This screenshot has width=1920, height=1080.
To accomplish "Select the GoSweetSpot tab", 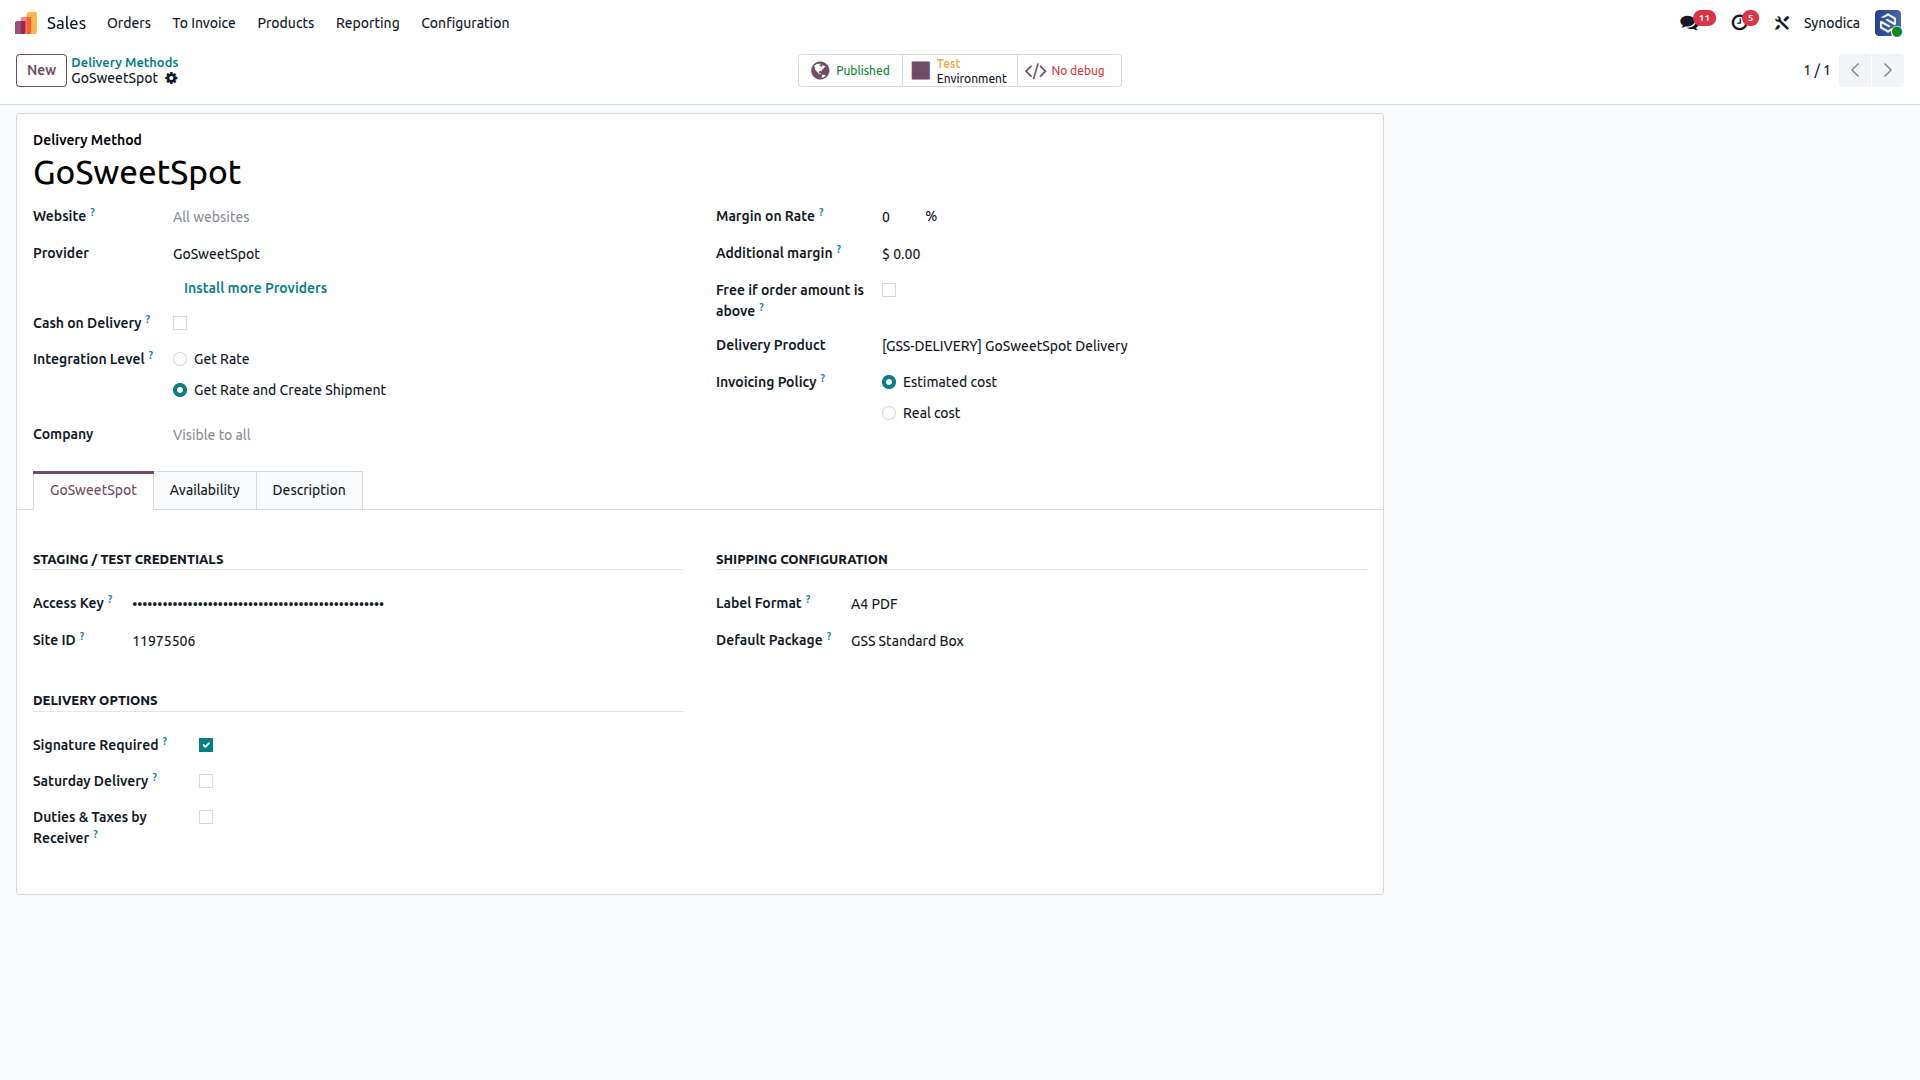I will coord(93,490).
